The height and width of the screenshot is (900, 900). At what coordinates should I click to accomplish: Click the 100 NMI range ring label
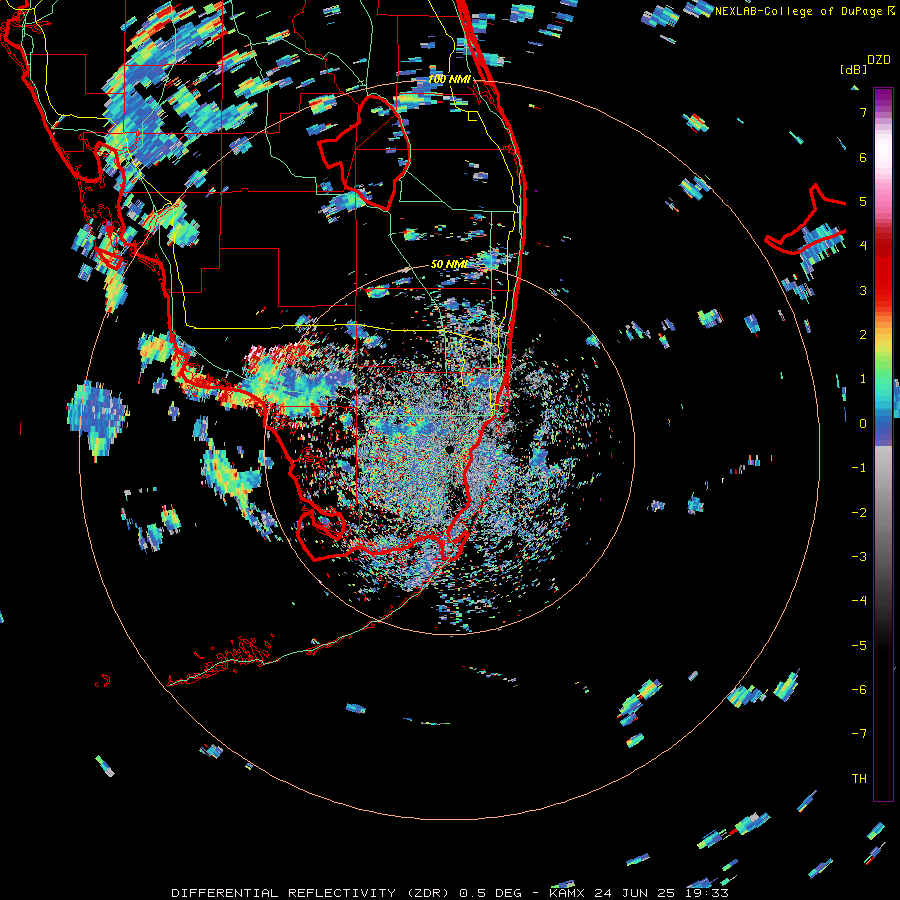pos(449,79)
